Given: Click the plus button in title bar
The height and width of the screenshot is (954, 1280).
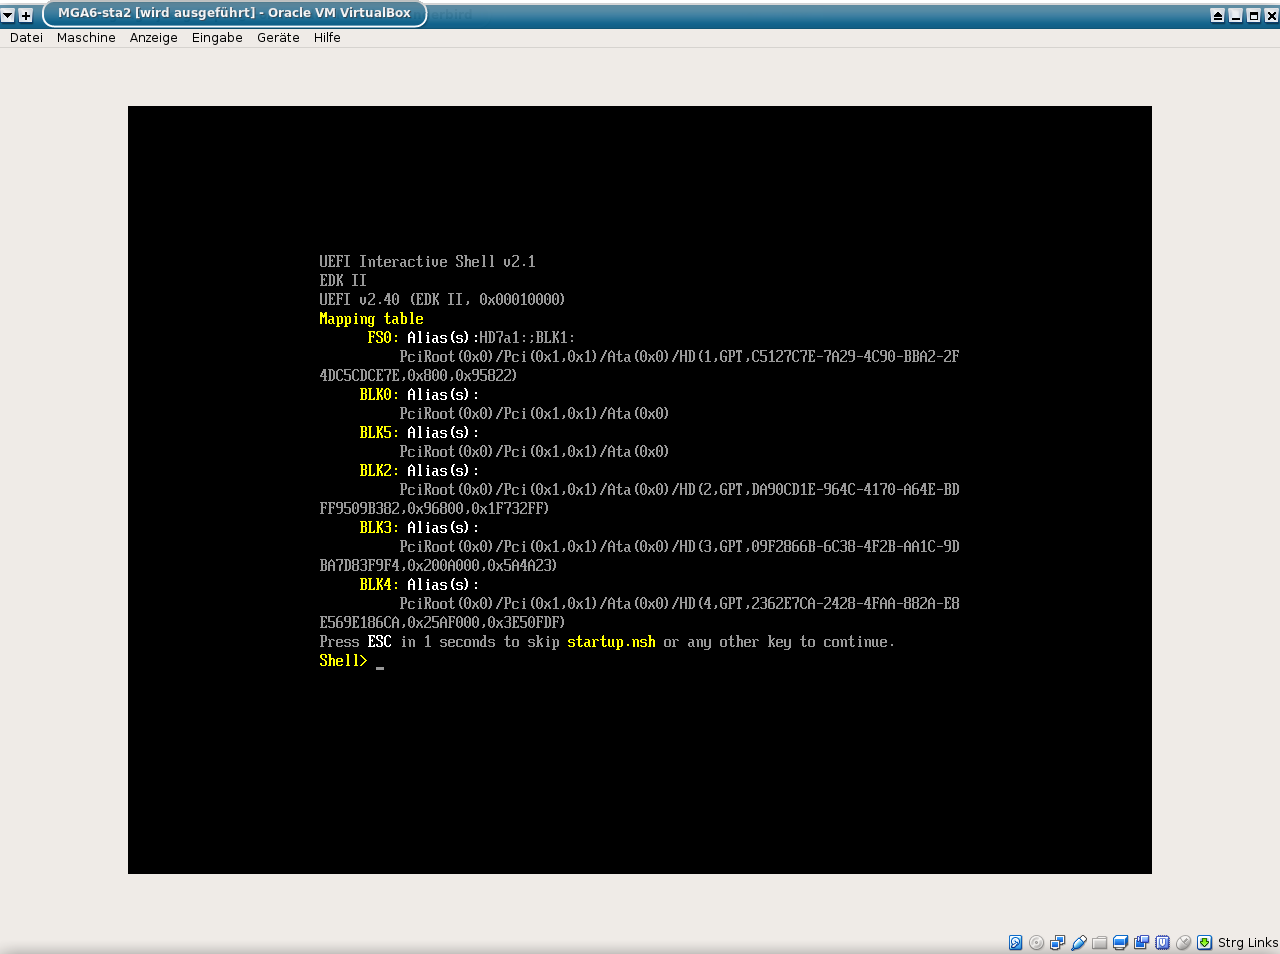Looking at the screenshot, I should [x=26, y=15].
